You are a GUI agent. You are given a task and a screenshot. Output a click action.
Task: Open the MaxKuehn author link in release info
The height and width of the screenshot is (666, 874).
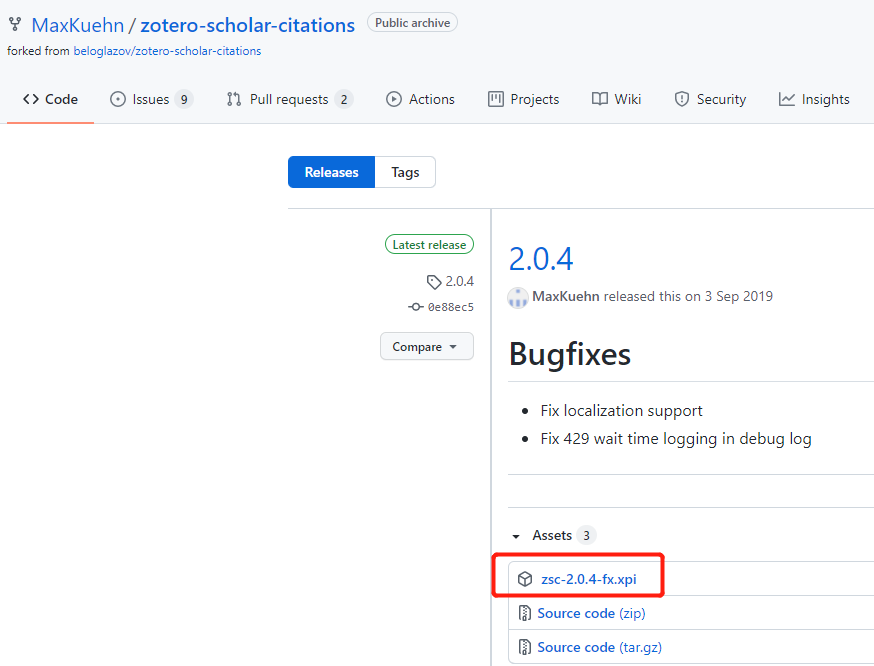pyautogui.click(x=566, y=296)
